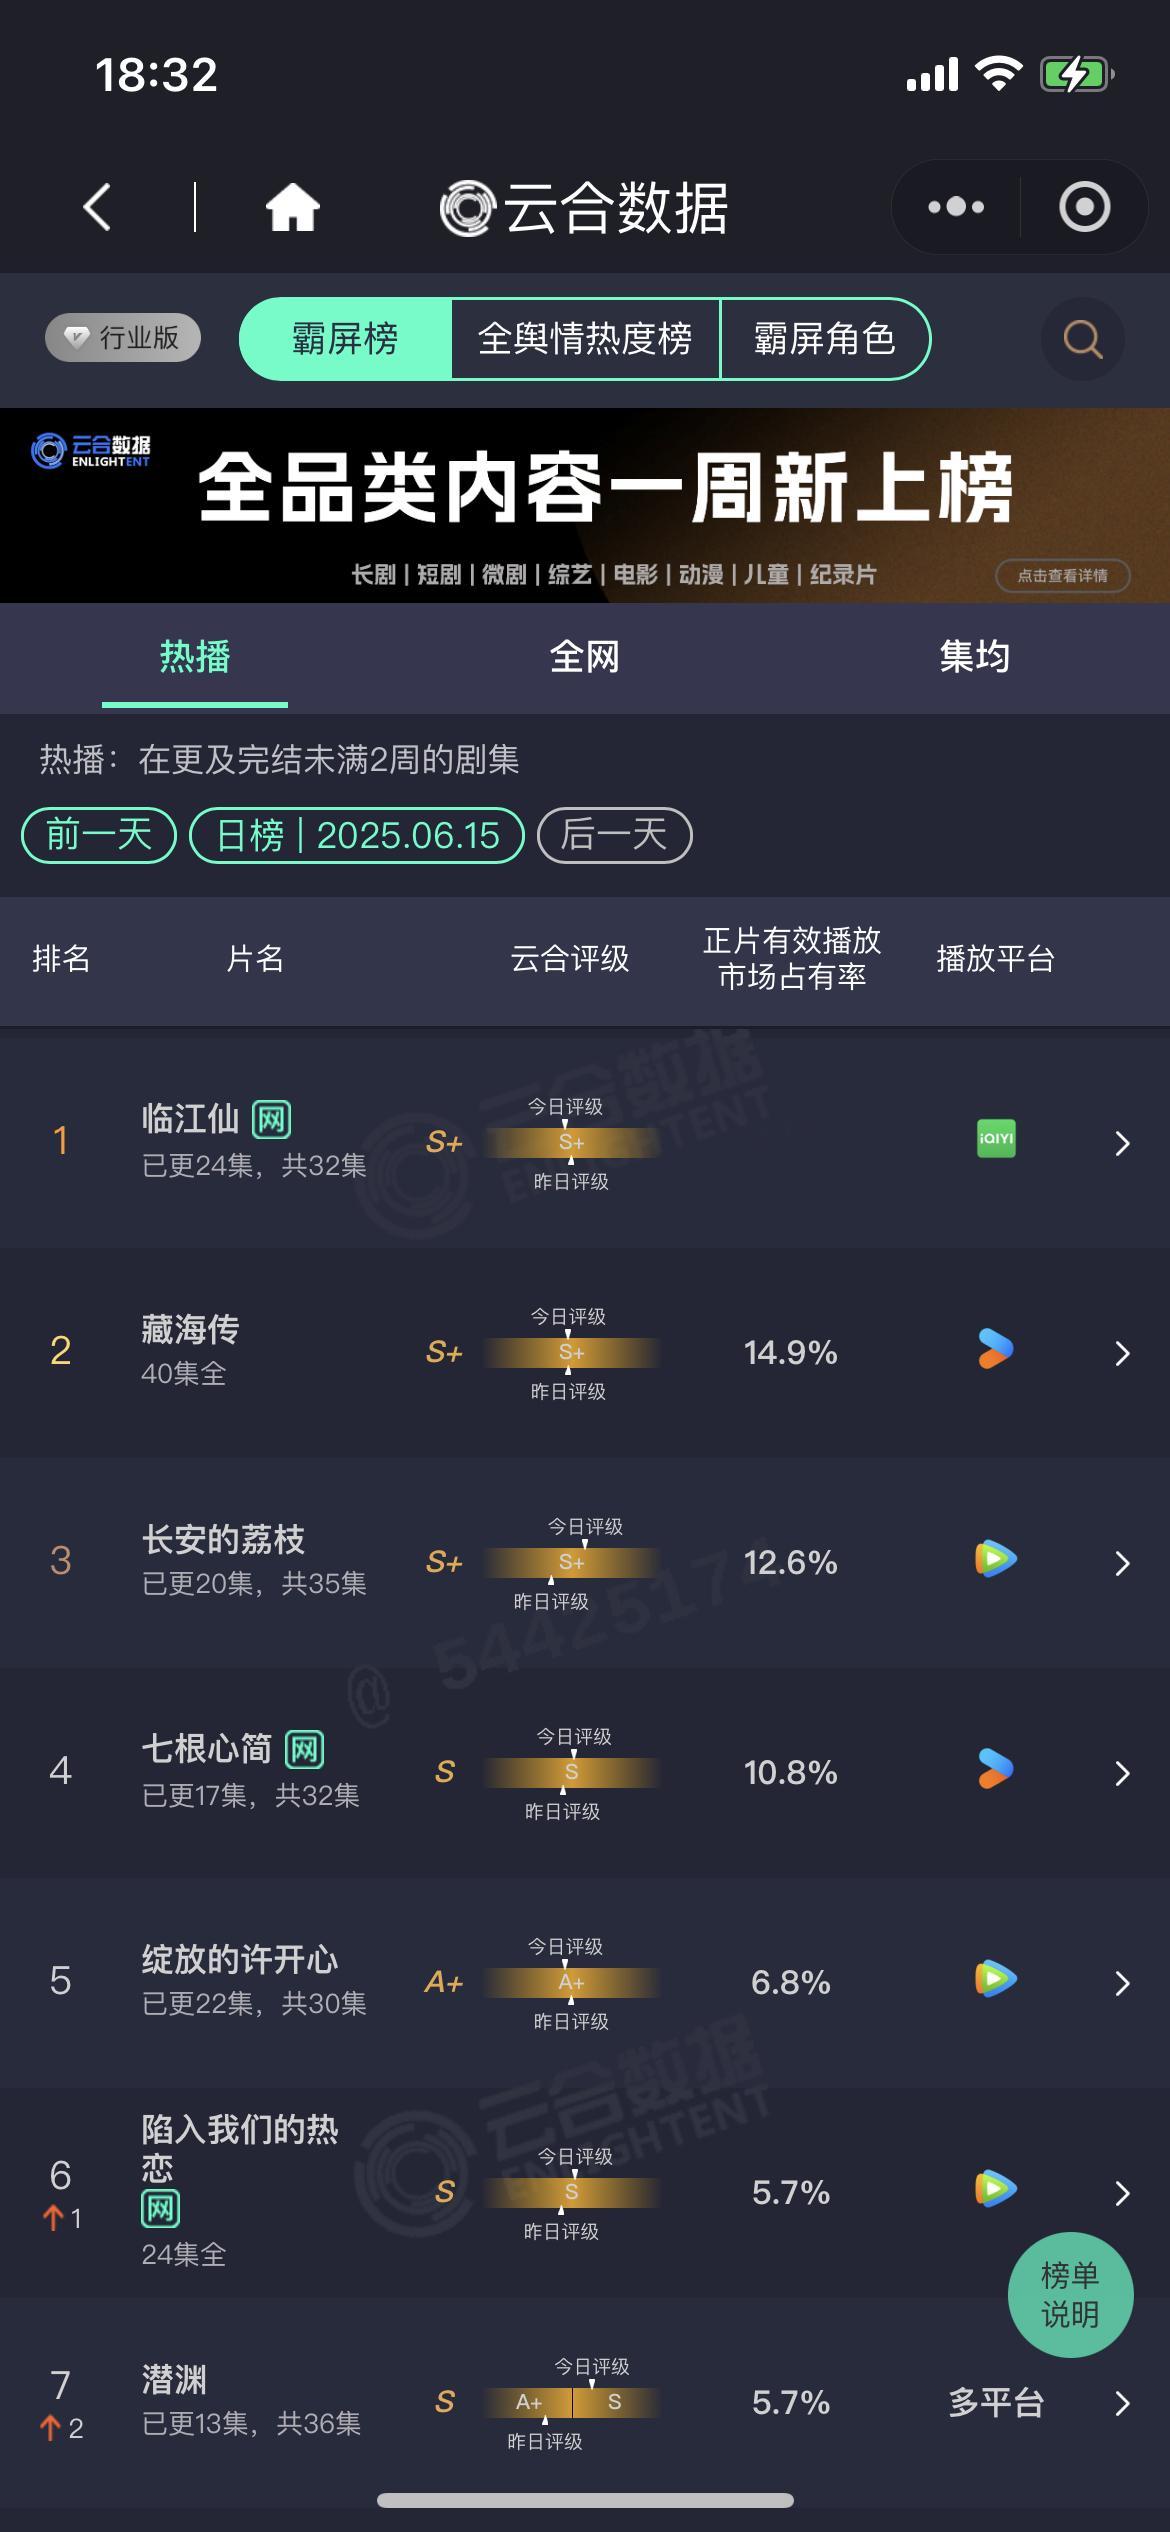Open the 全品类内容一周新上榜 banner
Screen dimensions: 1170x2532
point(585,505)
